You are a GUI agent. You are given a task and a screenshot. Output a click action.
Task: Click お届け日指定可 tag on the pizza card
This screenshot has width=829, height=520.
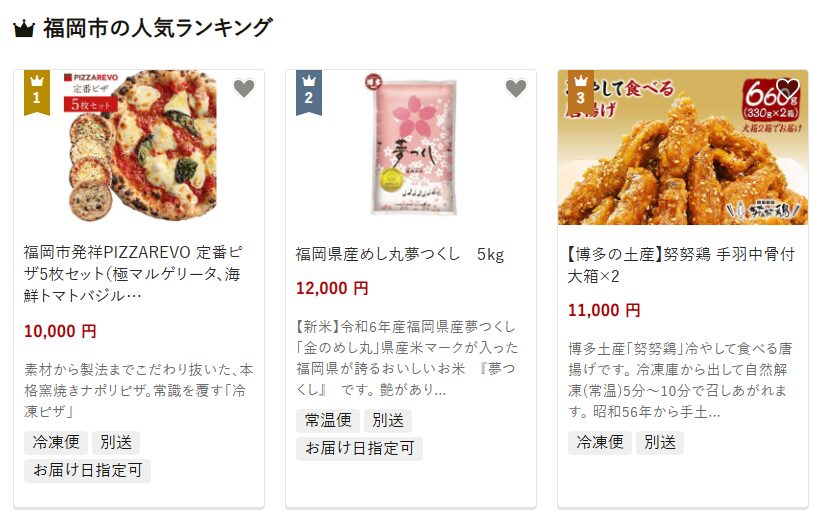(87, 470)
